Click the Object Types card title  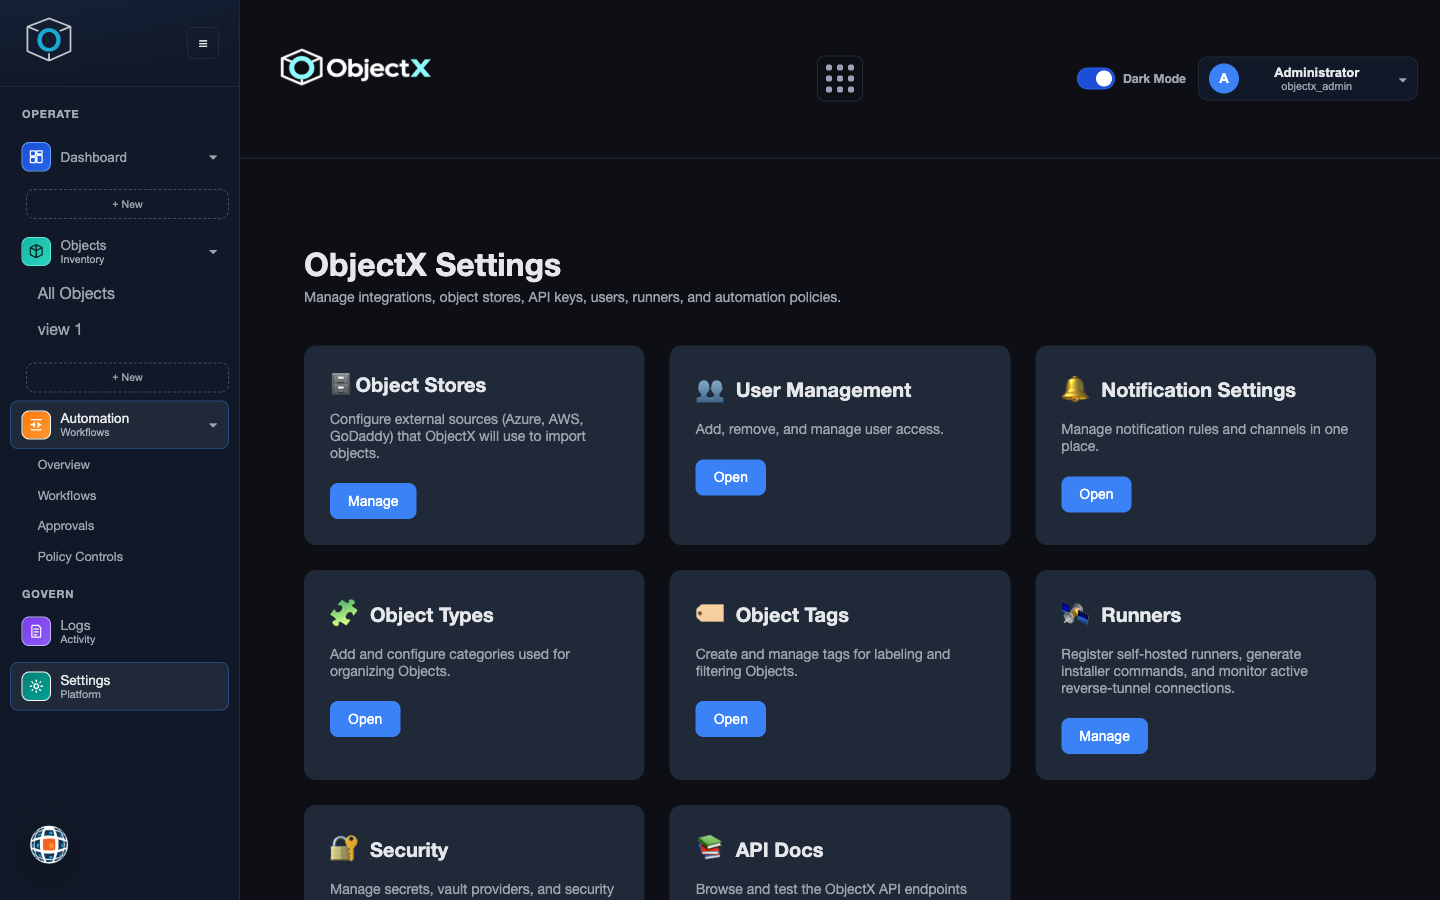pyautogui.click(x=432, y=615)
